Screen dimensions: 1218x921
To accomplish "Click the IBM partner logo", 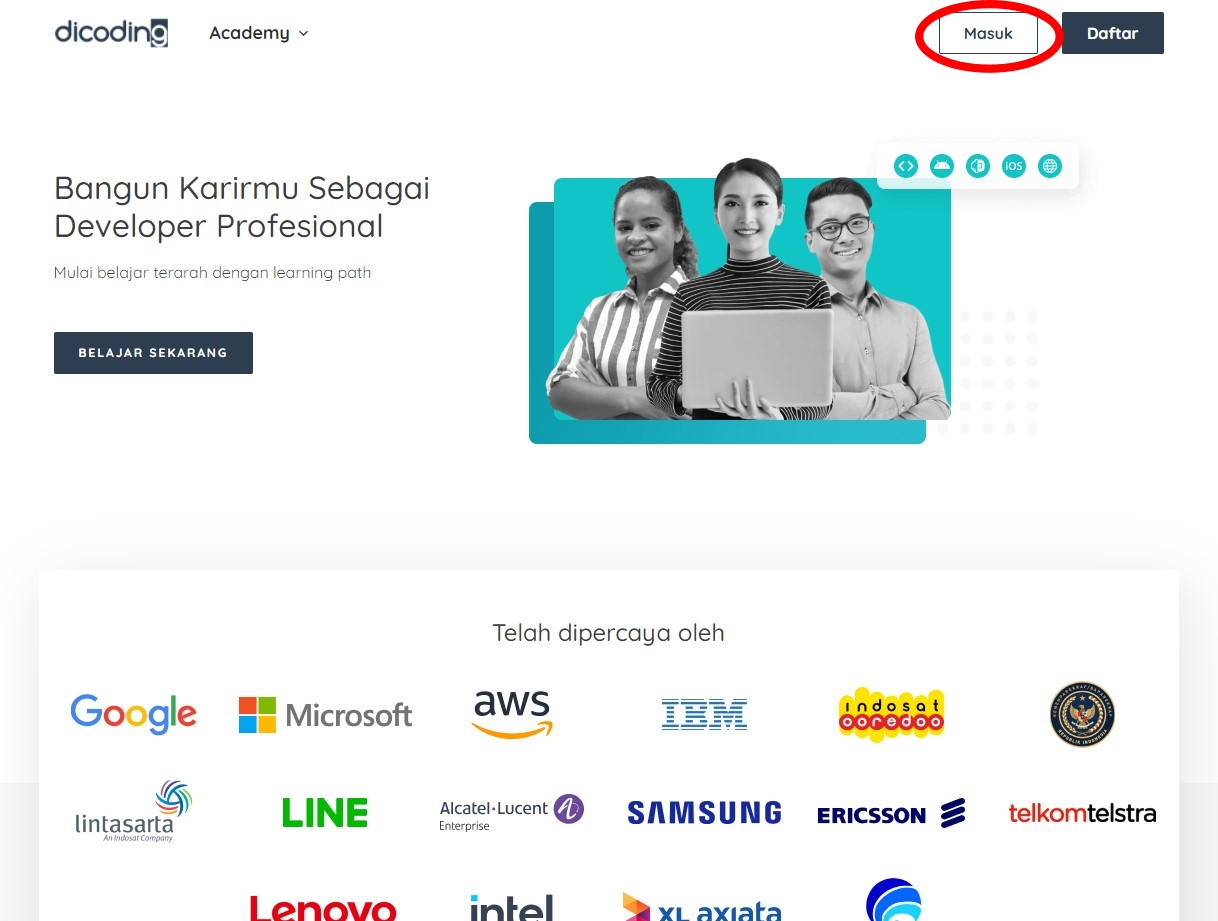I will pyautogui.click(x=703, y=713).
